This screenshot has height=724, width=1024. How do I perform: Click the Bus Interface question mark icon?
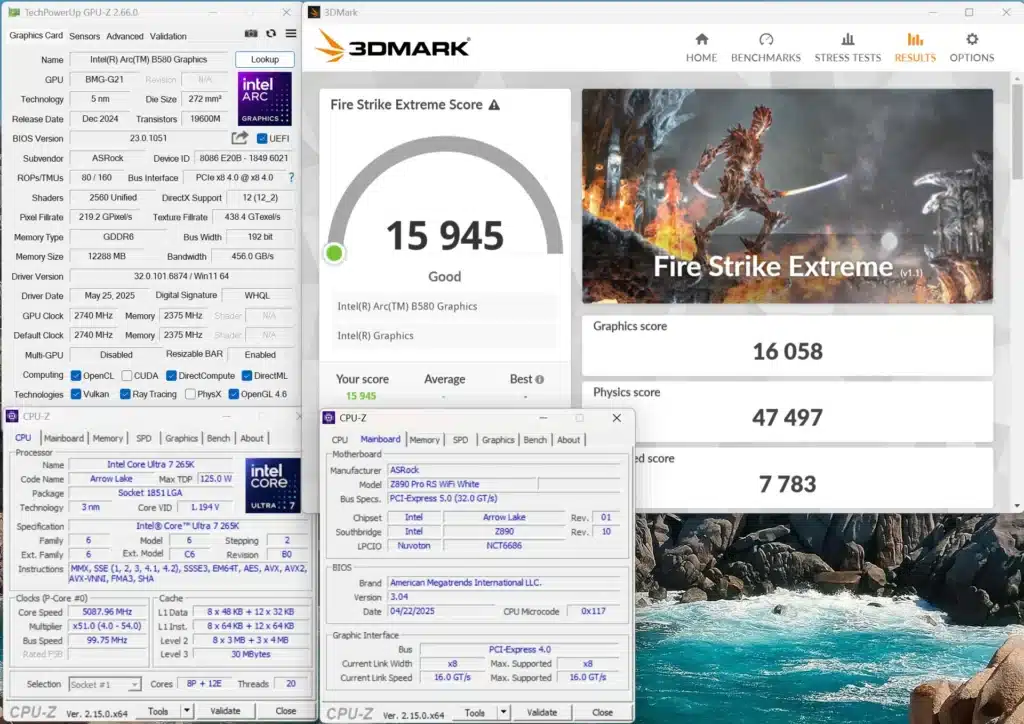click(291, 178)
